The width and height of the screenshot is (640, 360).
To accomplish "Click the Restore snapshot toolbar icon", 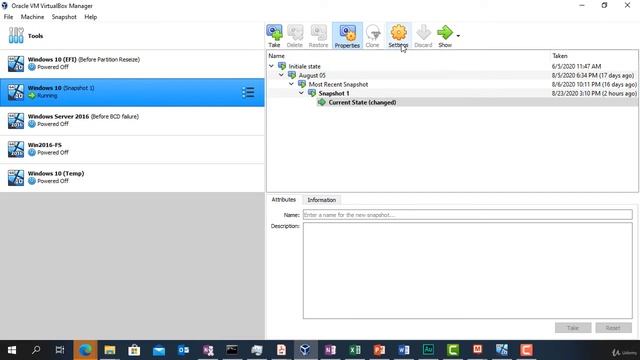I will point(318,36).
